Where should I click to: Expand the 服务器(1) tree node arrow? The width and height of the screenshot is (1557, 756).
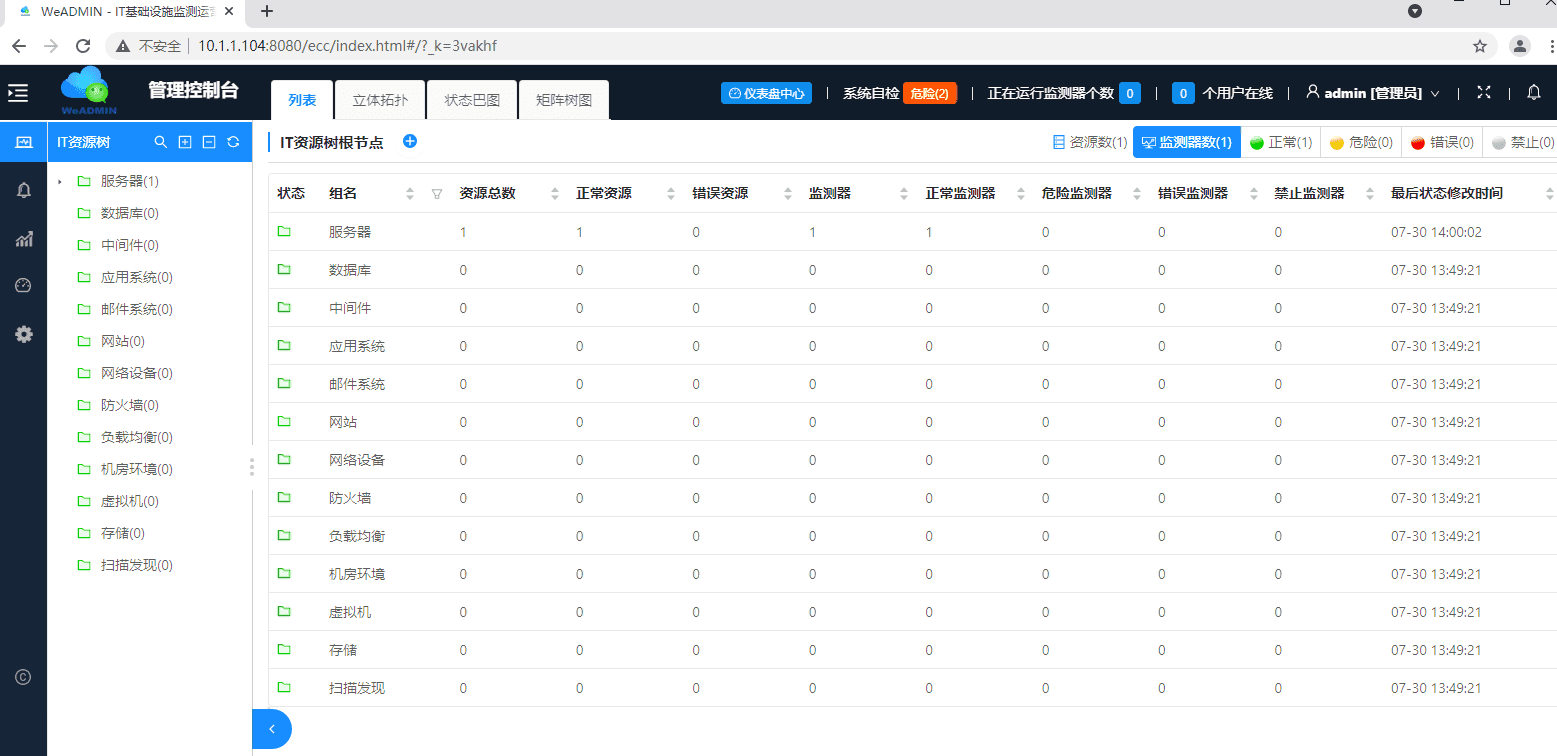(60, 182)
